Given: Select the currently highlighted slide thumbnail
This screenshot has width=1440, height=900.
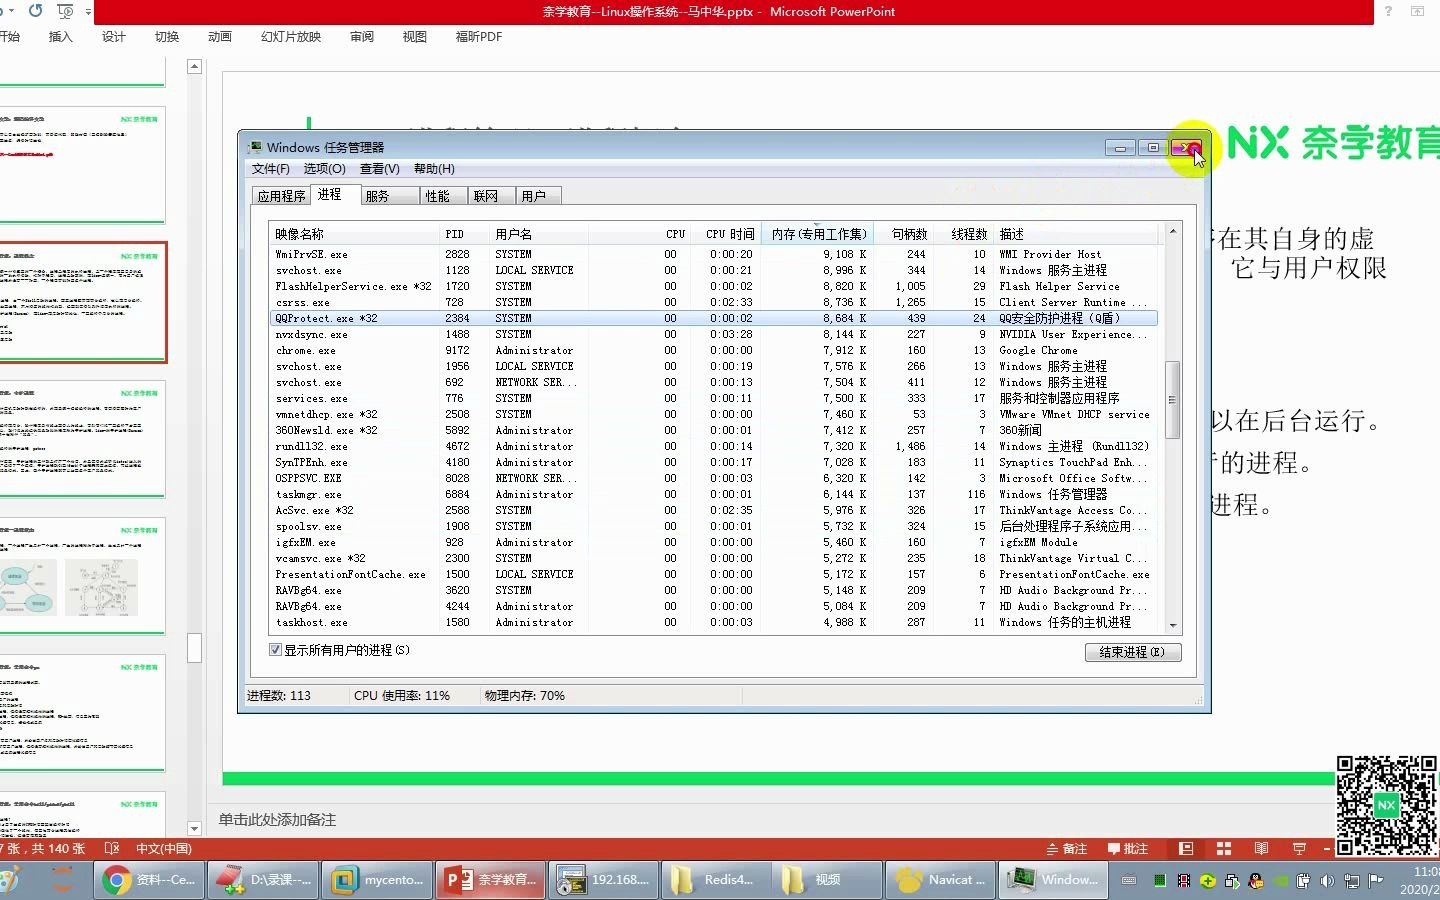Looking at the screenshot, I should click(82, 301).
